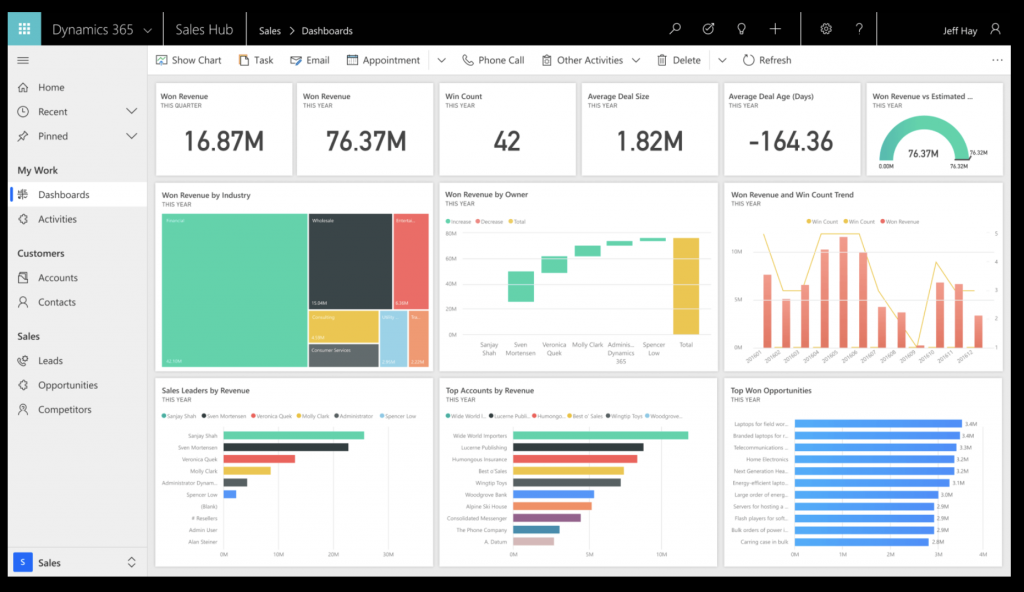Viewport: 1024px width, 592px height.
Task: Click the plus icon to create record
Action: coord(775,29)
